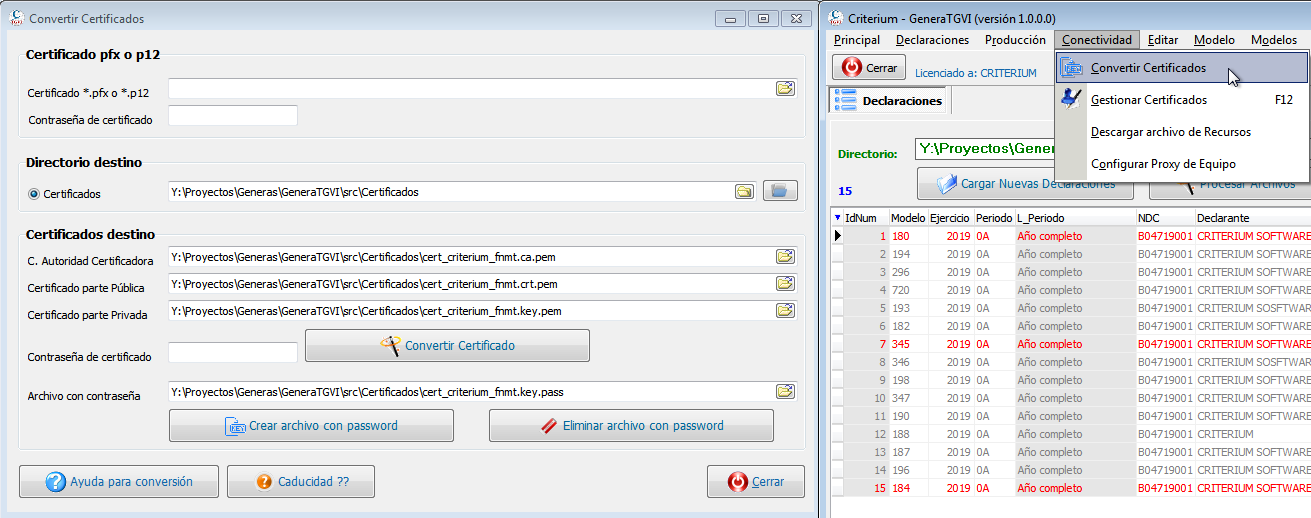Select row with Modelo 296
Screen dimensions: 1311x518
(1071, 272)
